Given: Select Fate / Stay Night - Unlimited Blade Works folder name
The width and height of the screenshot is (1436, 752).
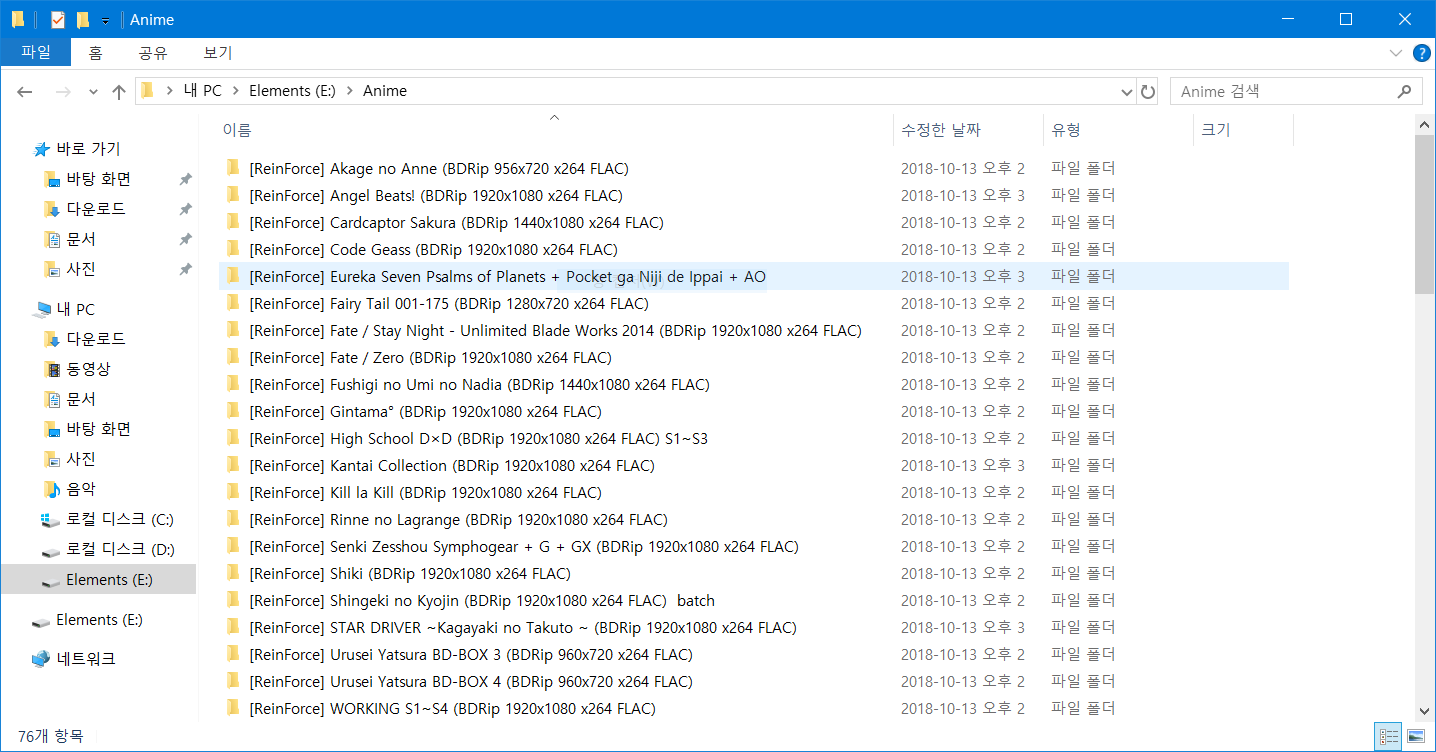Looking at the screenshot, I should click(555, 330).
